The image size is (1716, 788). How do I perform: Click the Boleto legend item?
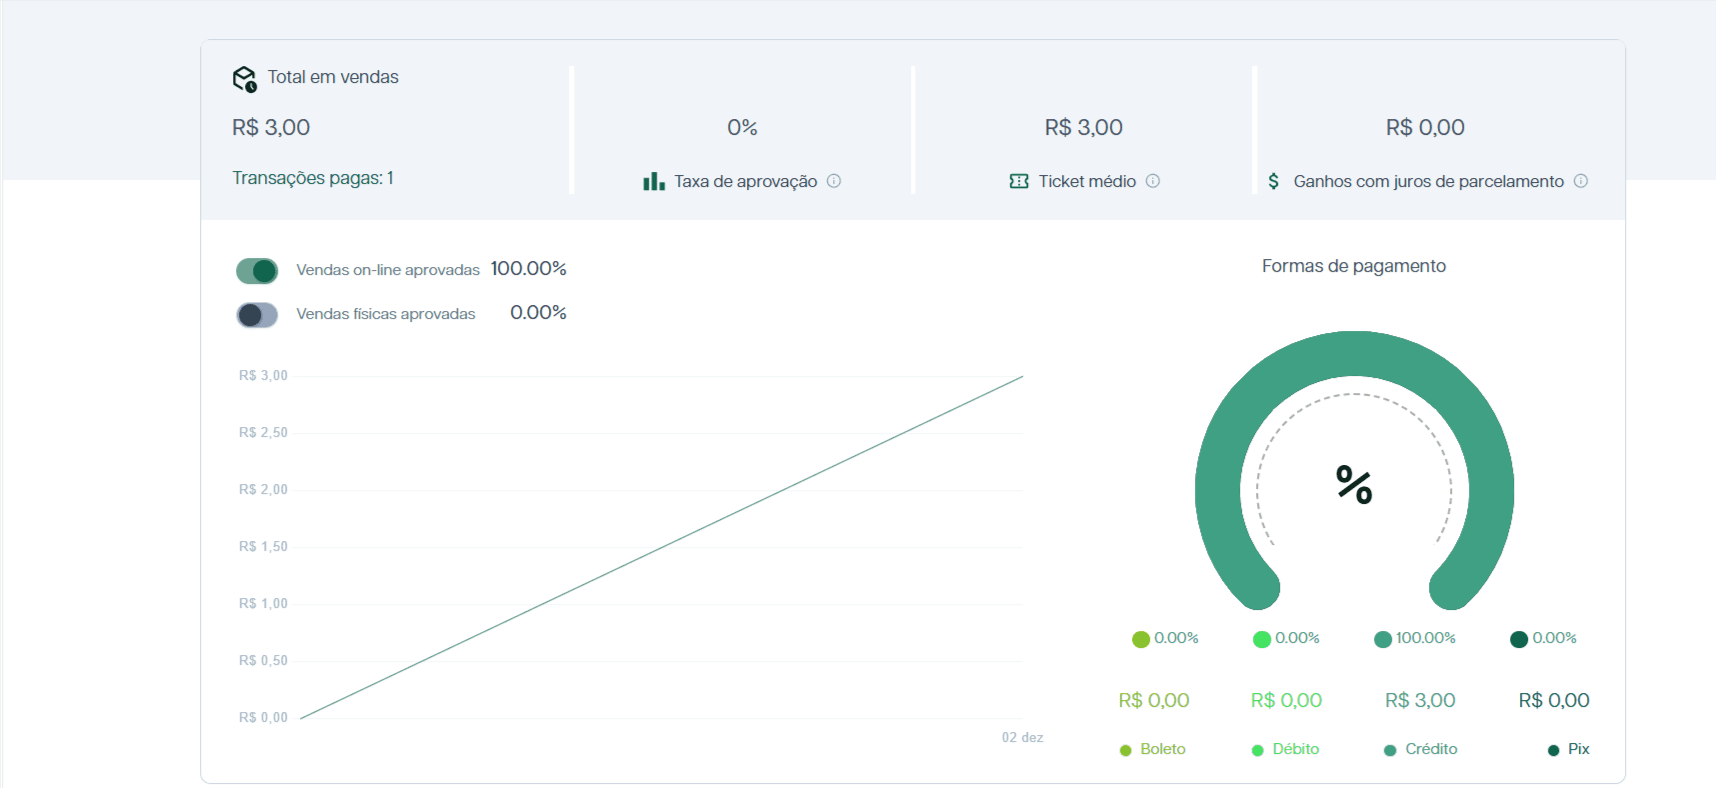[x=1153, y=749]
